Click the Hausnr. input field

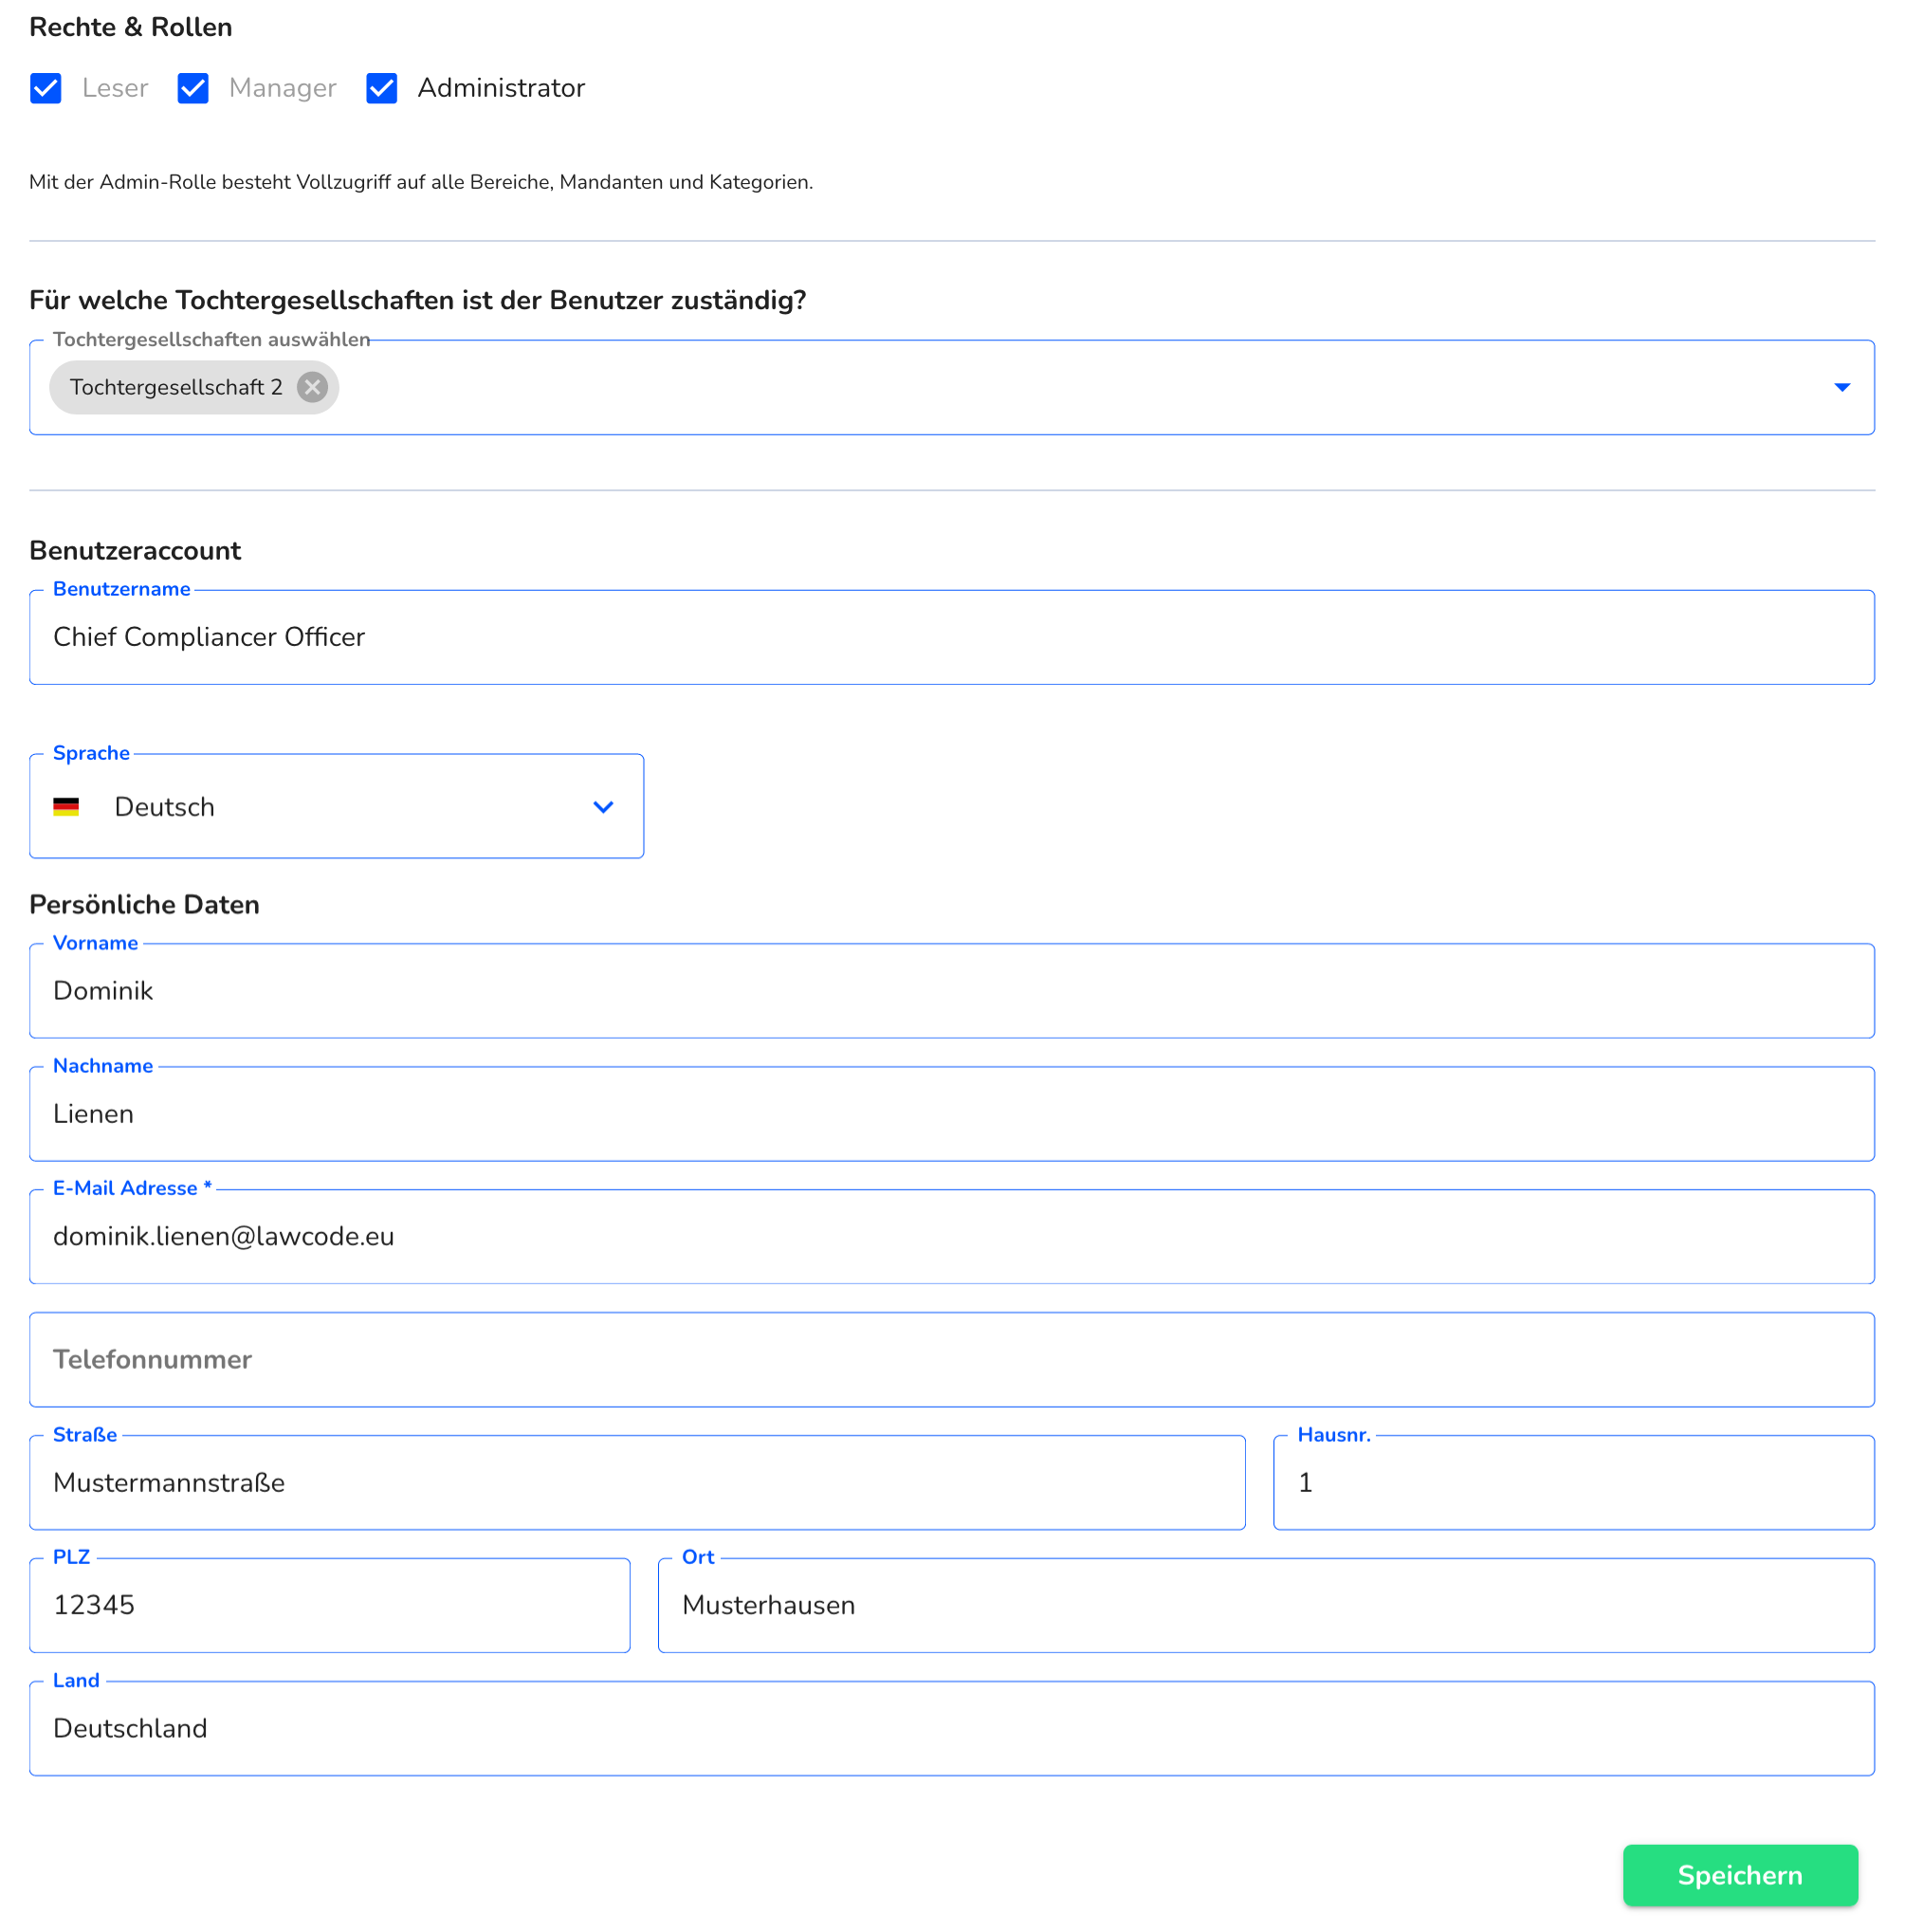pos(1574,1483)
